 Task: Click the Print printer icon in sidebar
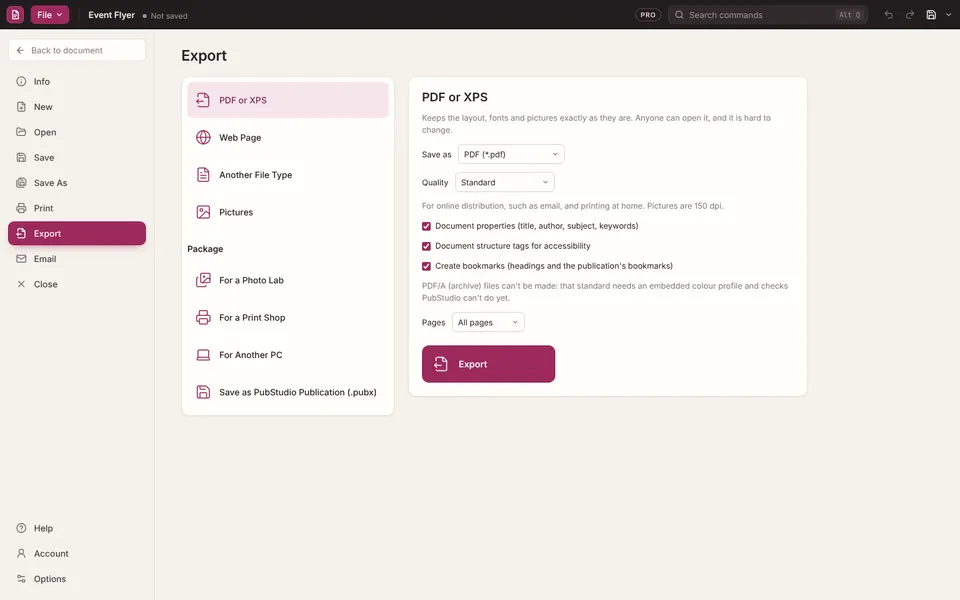(21, 208)
